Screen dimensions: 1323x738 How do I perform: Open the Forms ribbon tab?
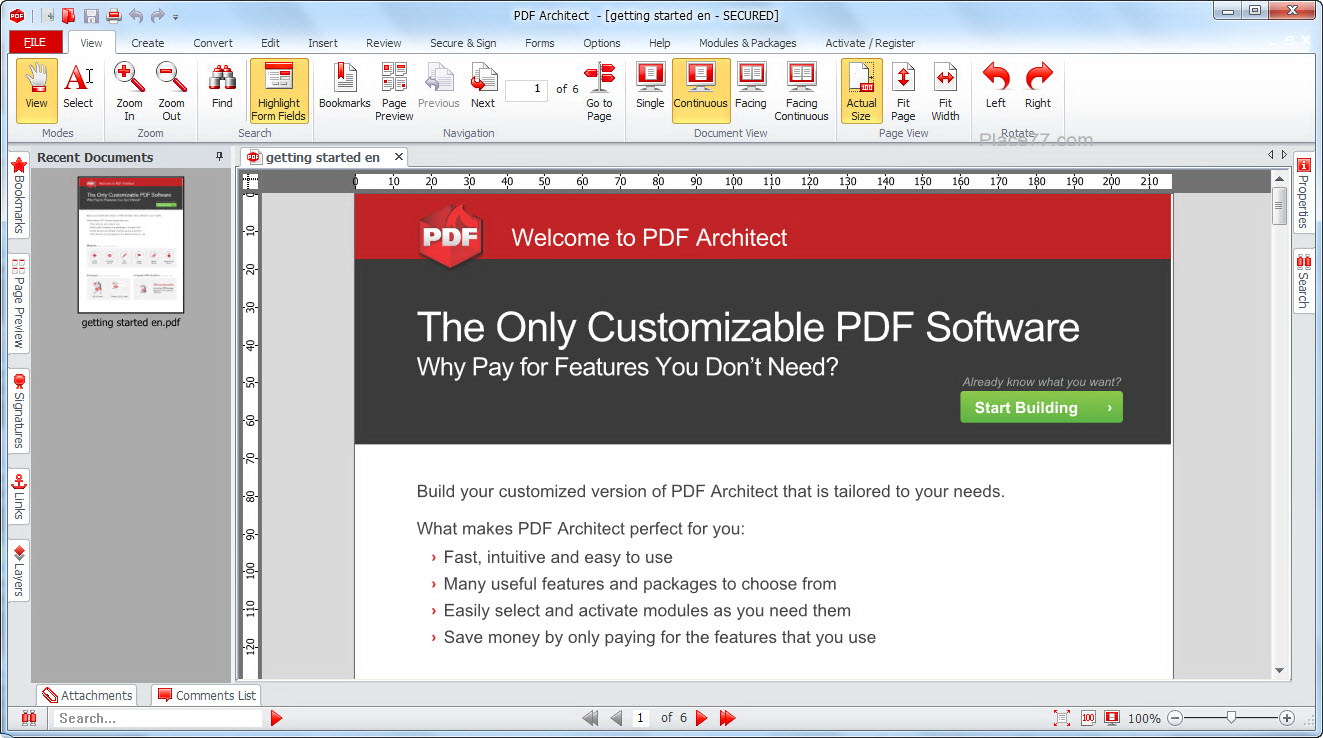click(540, 43)
